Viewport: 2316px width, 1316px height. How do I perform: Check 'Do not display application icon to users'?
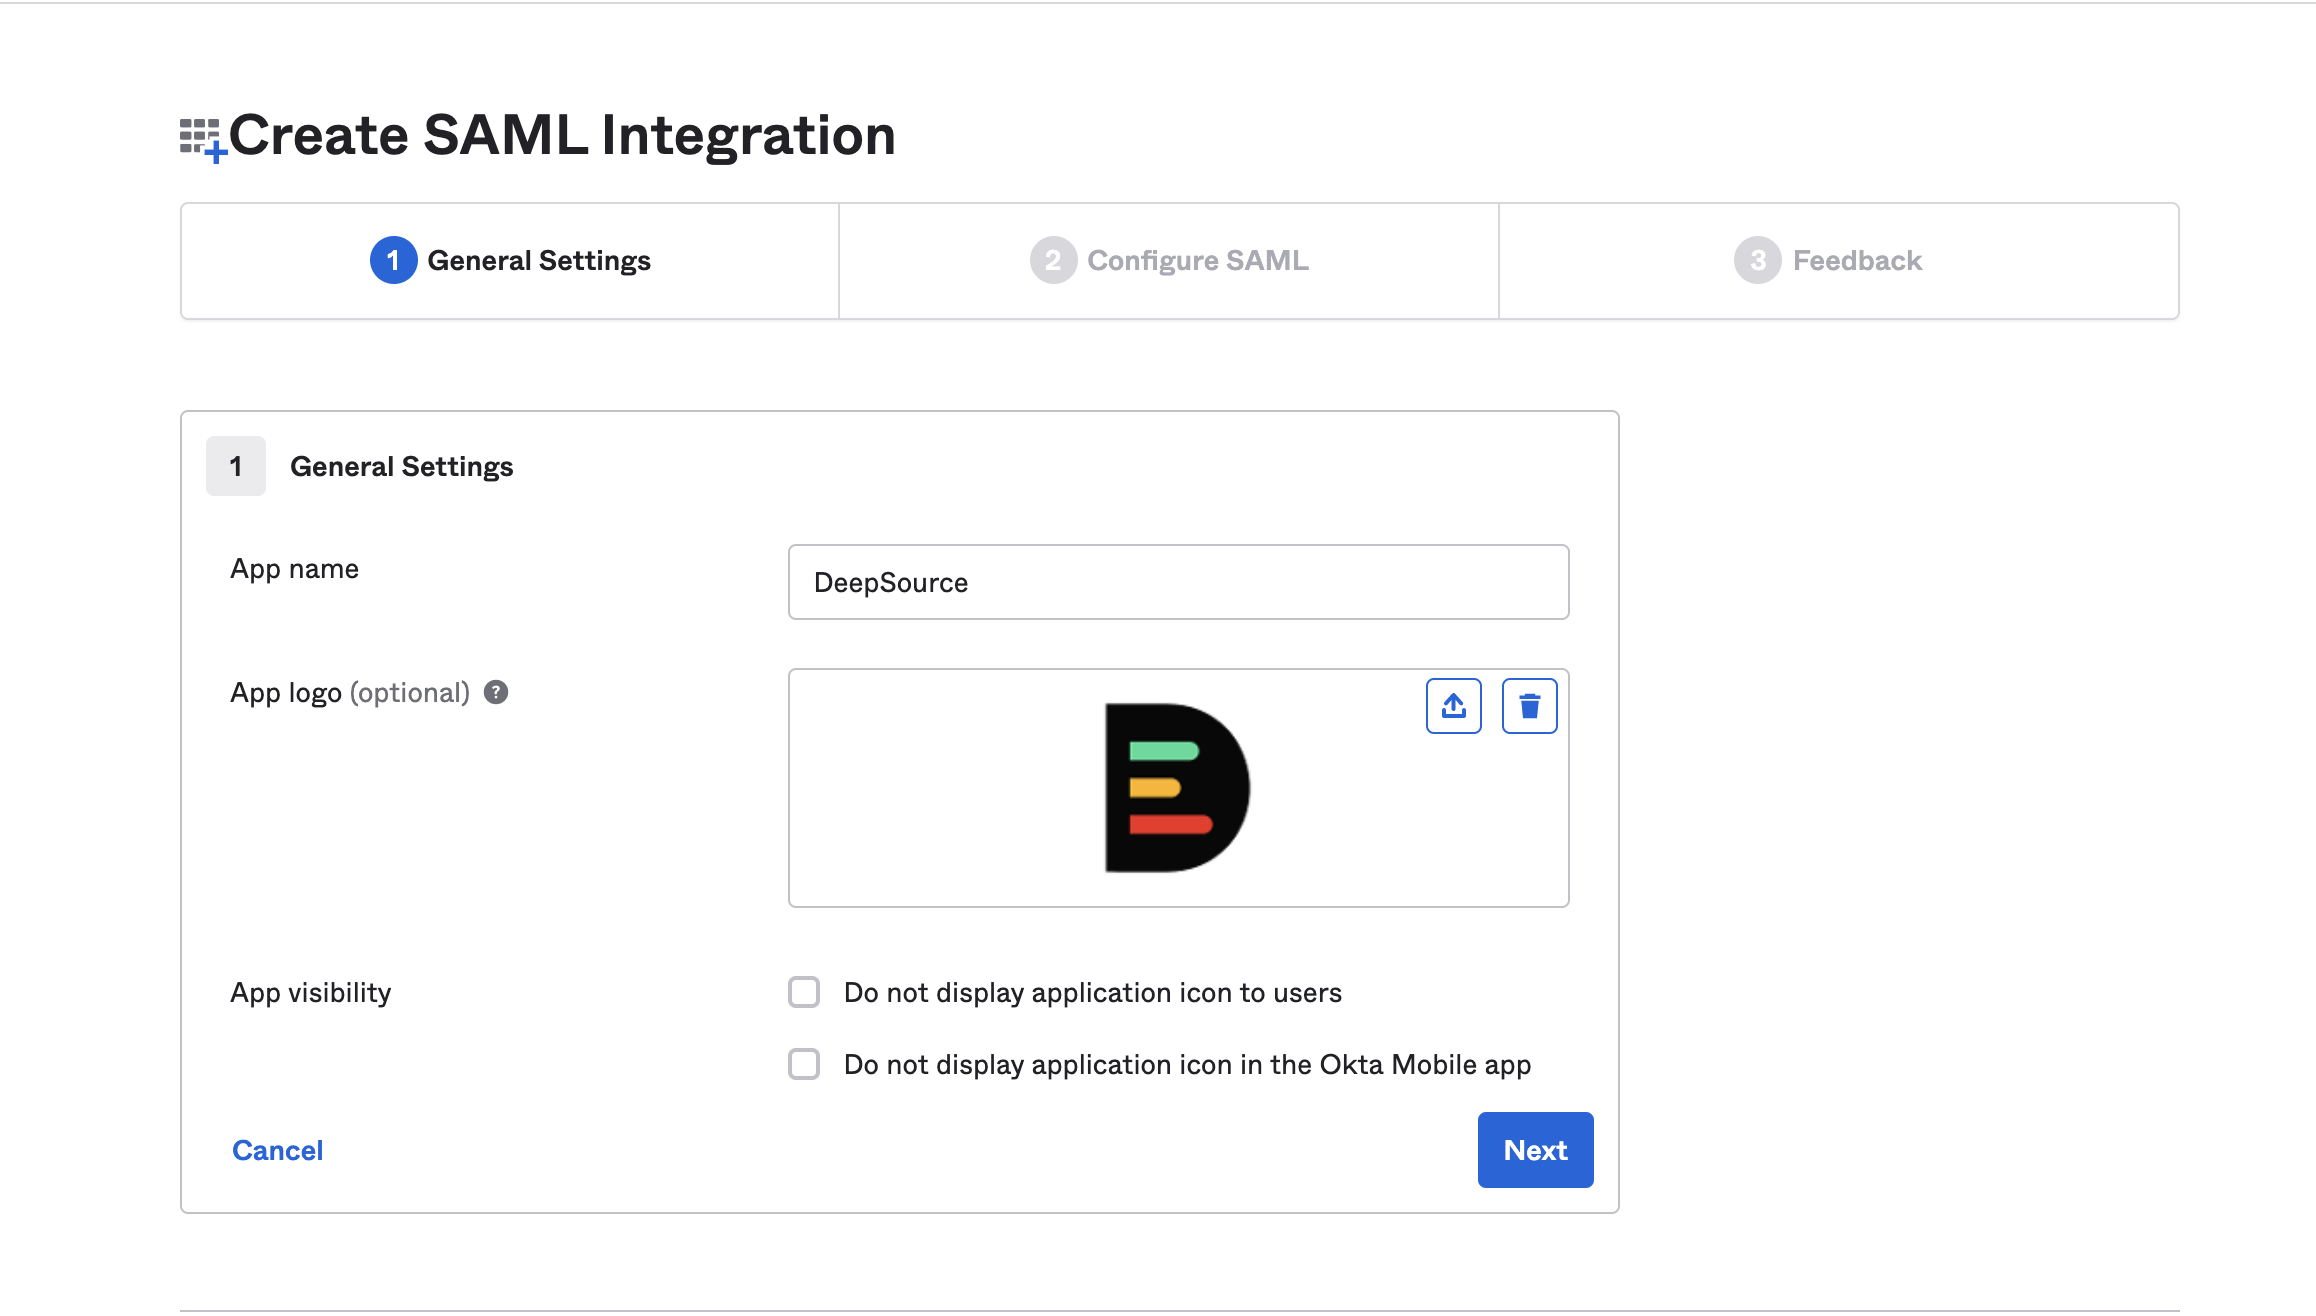(x=804, y=992)
